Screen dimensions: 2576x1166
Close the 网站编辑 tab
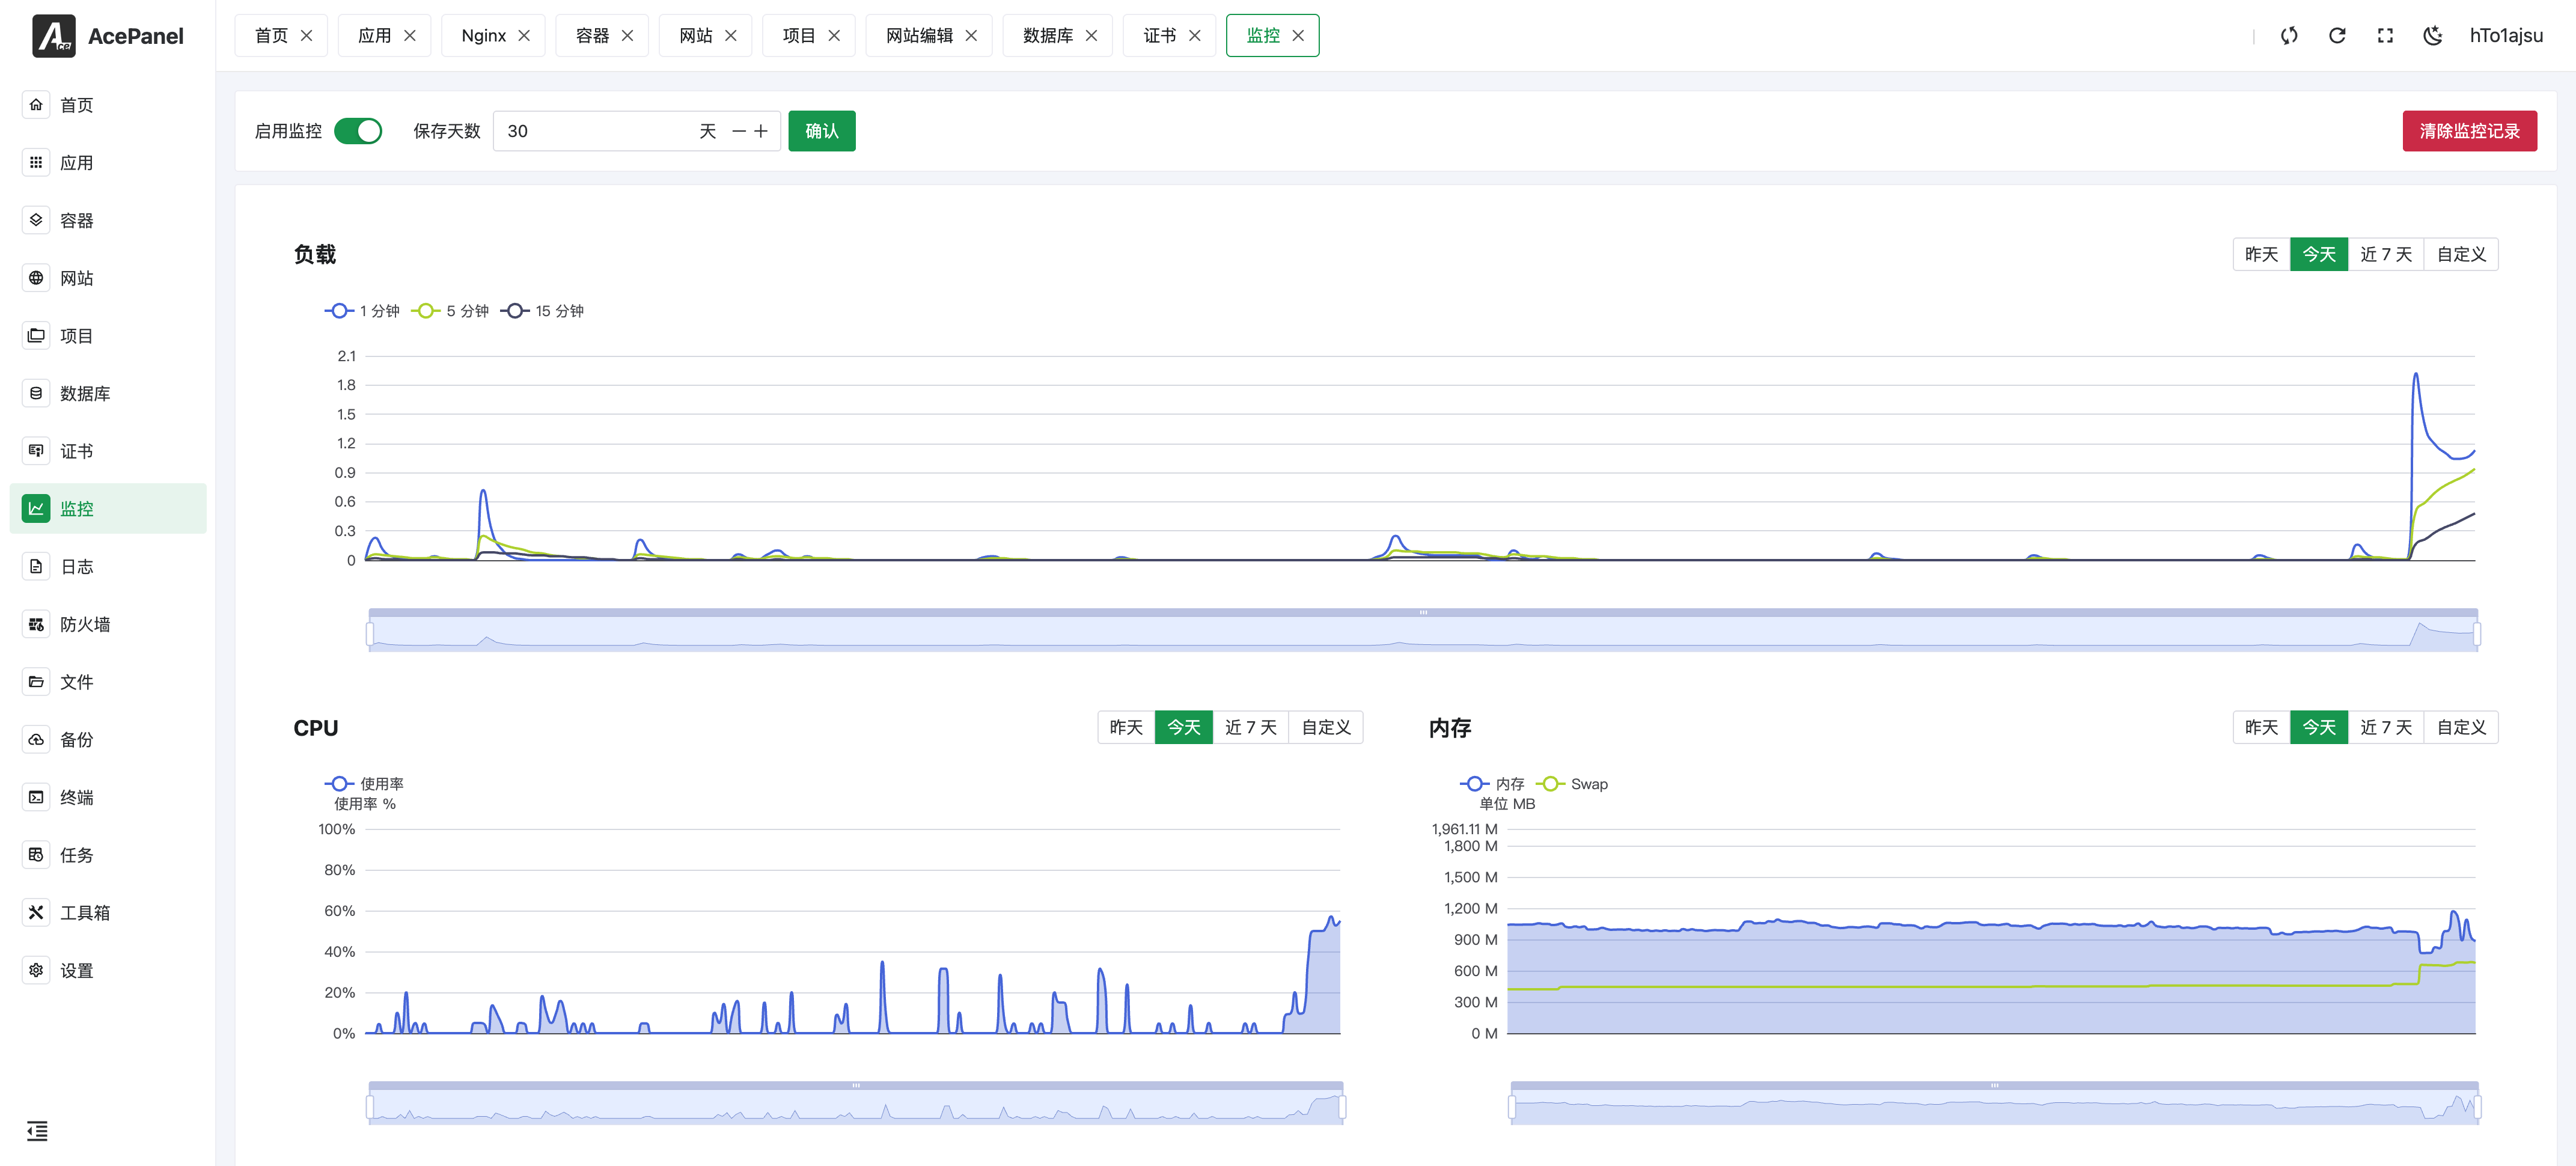pos(971,36)
